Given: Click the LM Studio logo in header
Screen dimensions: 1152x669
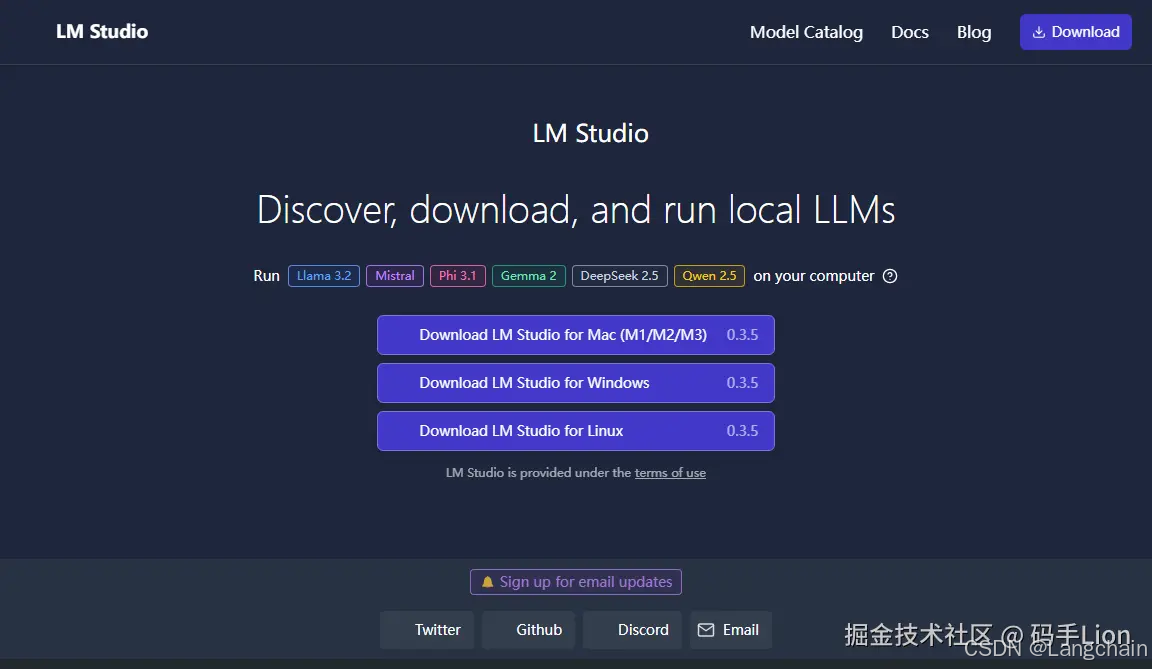Looking at the screenshot, I should (x=102, y=32).
